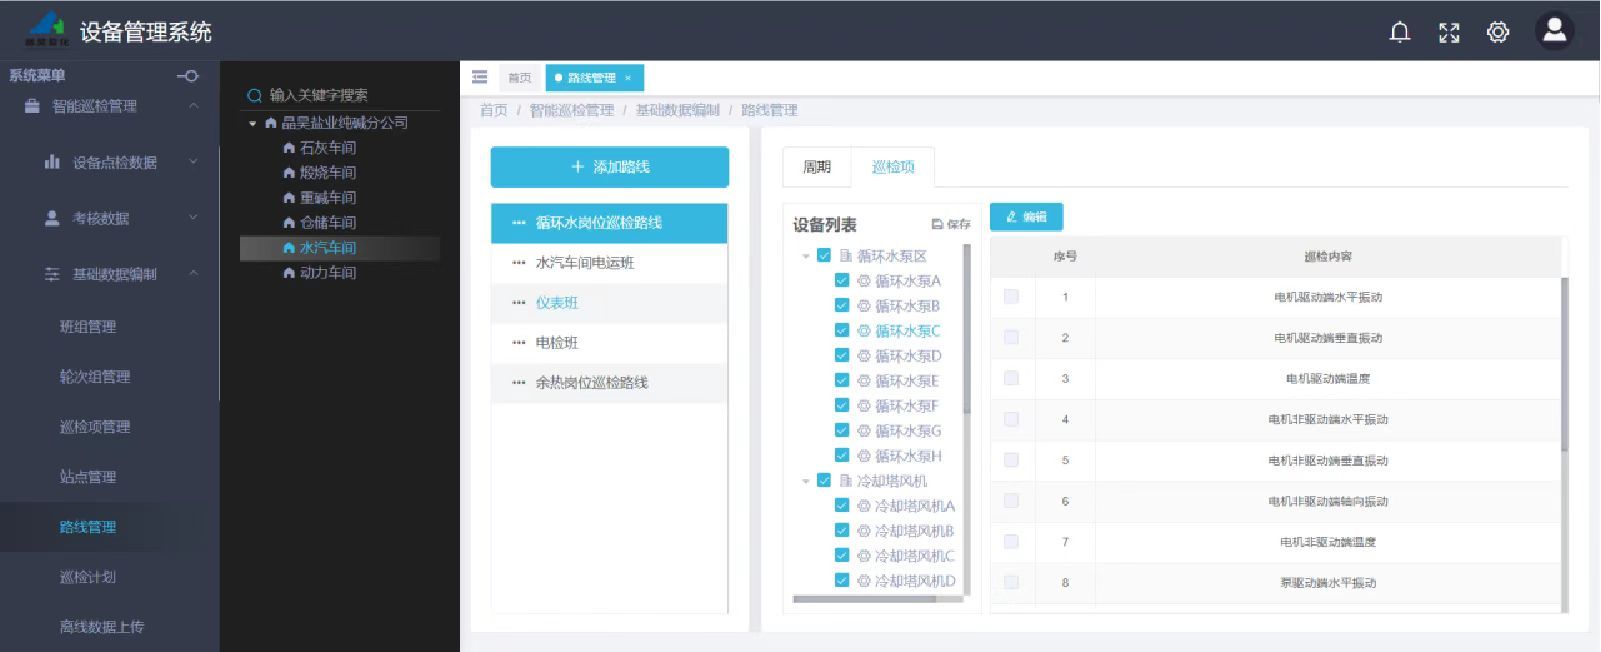This screenshot has width=1601, height=652.
Task: Open the notification bell icon
Action: click(1400, 32)
